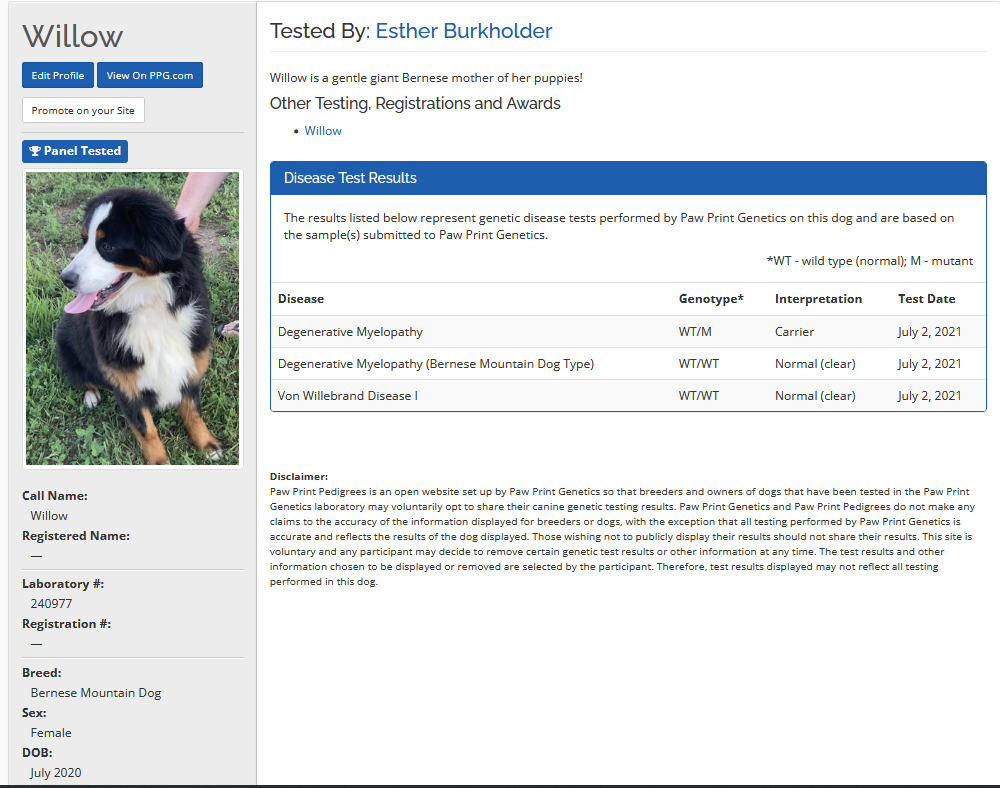Viewport: 1000px width, 788px height.
Task: Open the View On PPG.com button
Action: [150, 76]
